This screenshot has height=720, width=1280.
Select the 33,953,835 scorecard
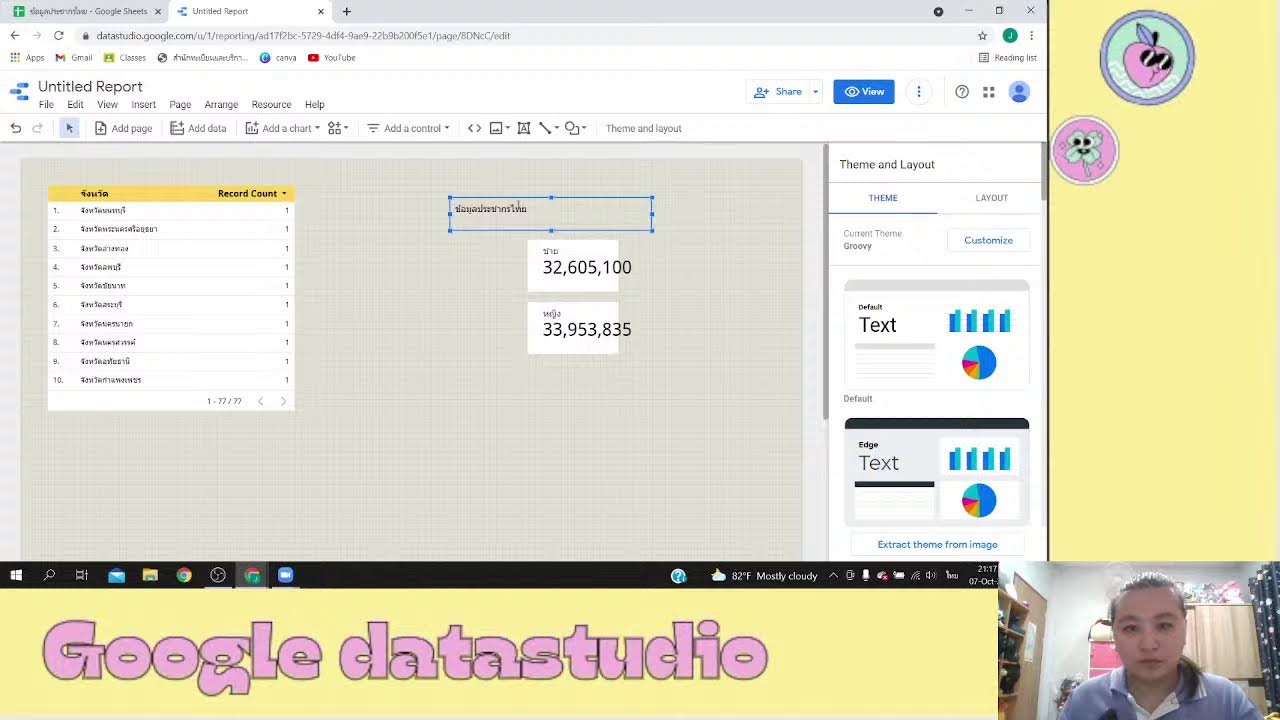click(x=573, y=328)
